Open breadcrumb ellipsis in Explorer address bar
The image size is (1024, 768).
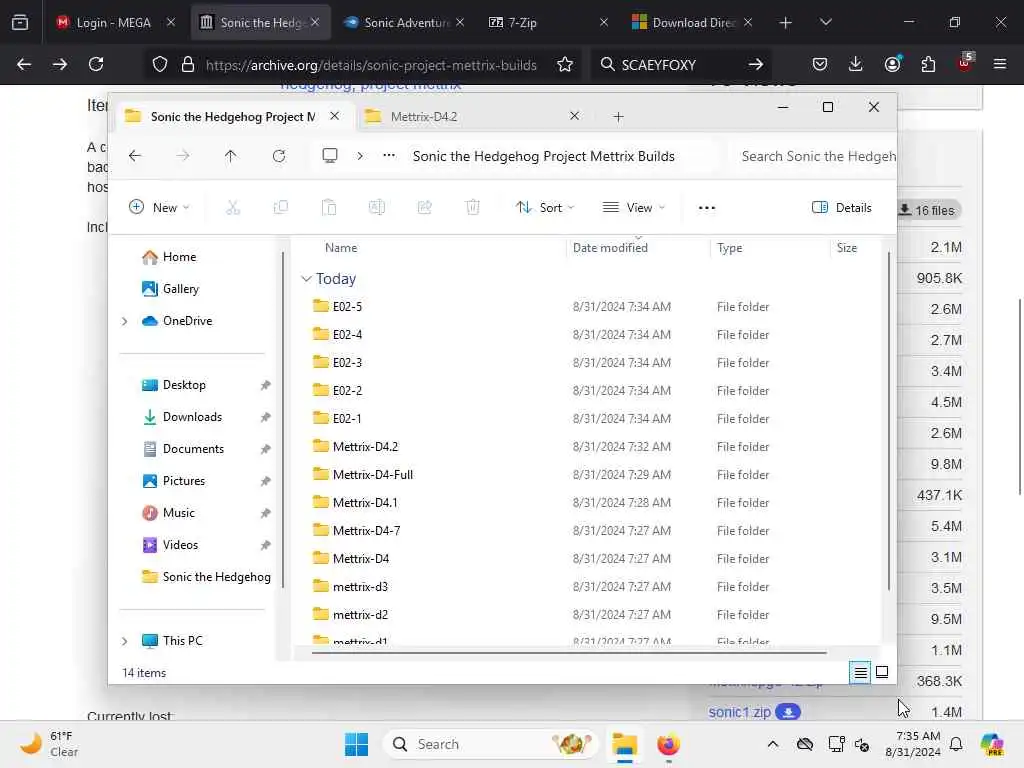389,155
